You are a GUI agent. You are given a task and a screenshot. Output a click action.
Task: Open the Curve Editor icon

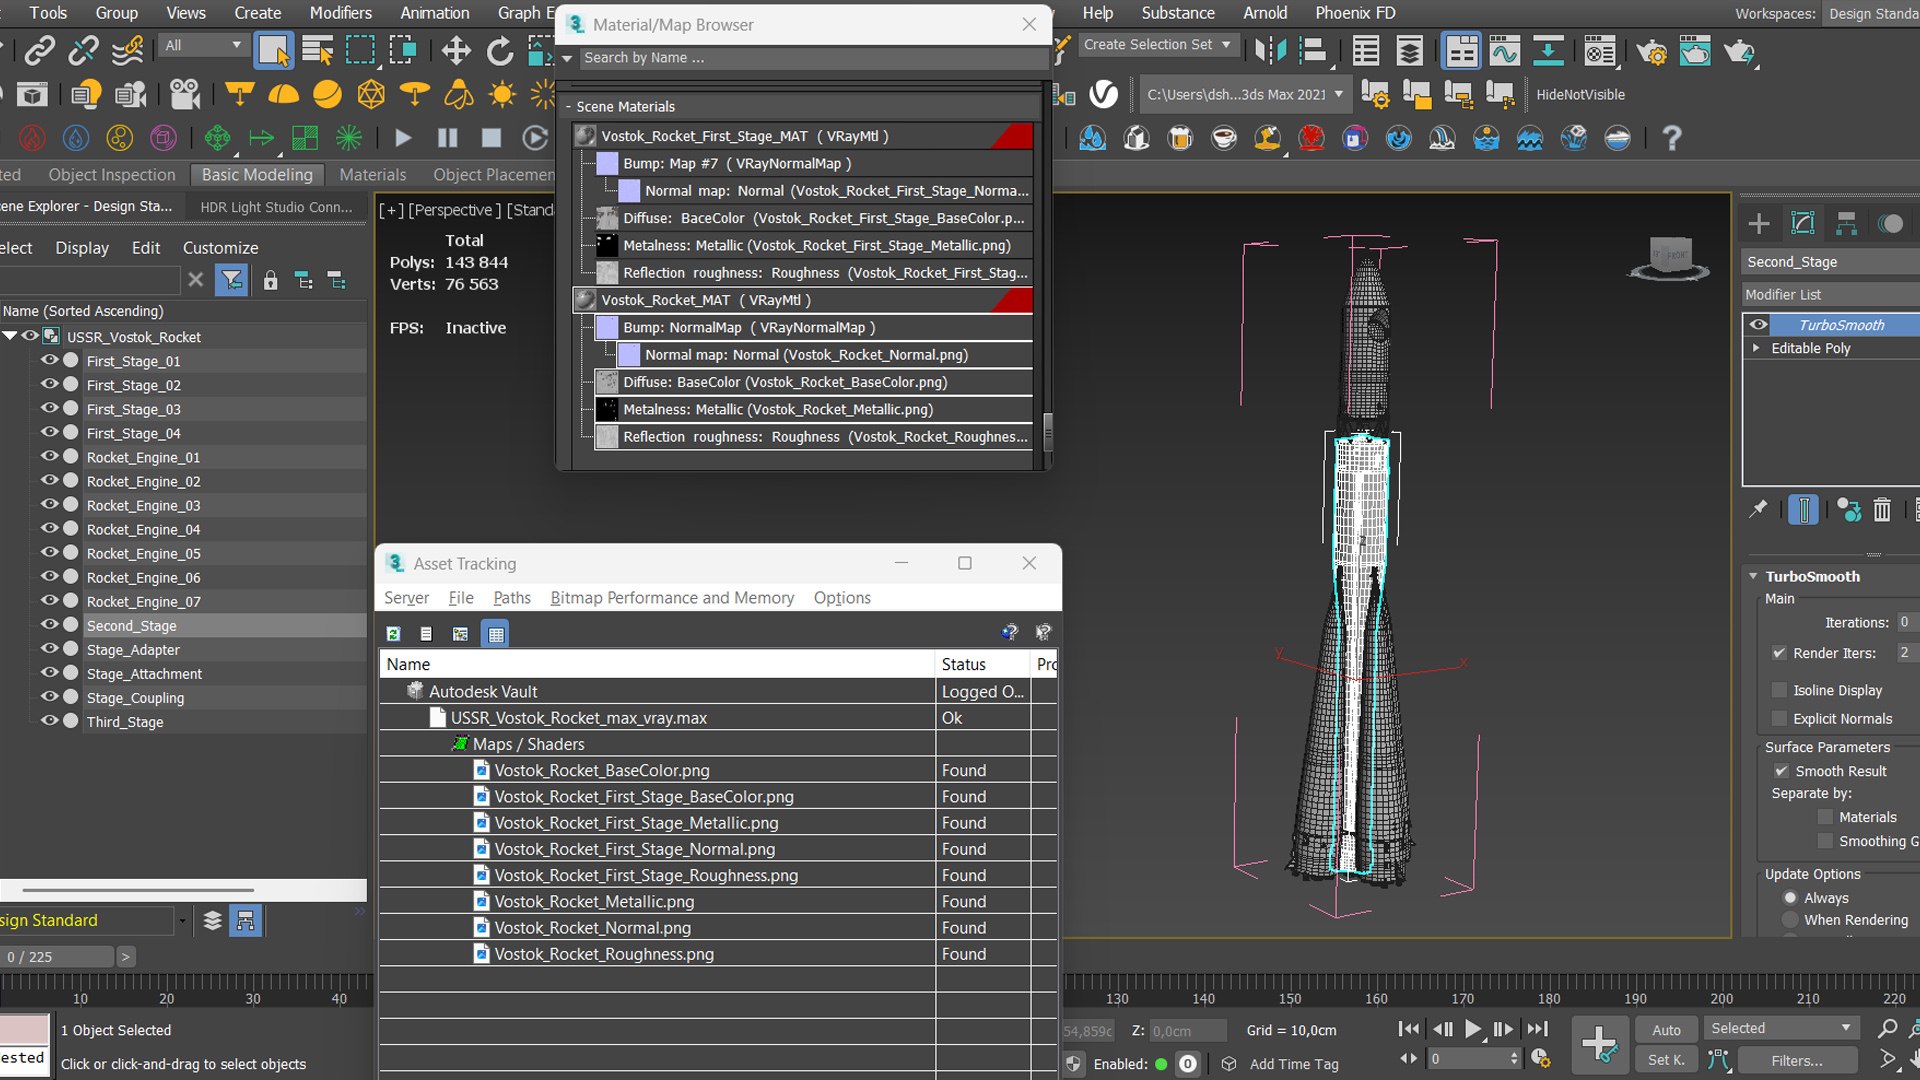click(1504, 50)
